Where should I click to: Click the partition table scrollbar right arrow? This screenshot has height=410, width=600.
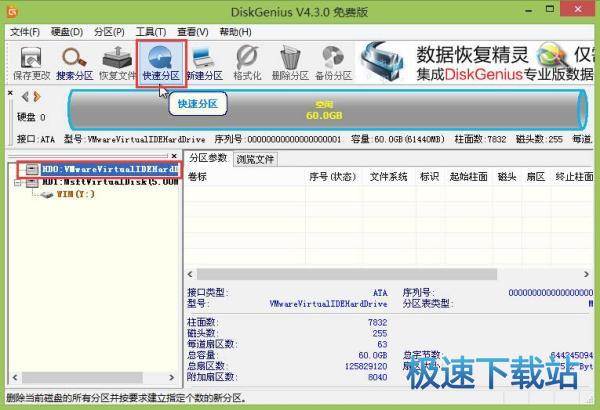click(x=586, y=274)
